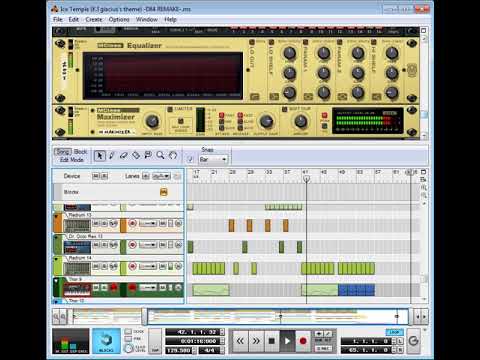Select the Razor tool
Viewport: 480px width, 360px height.
[x=136, y=155]
